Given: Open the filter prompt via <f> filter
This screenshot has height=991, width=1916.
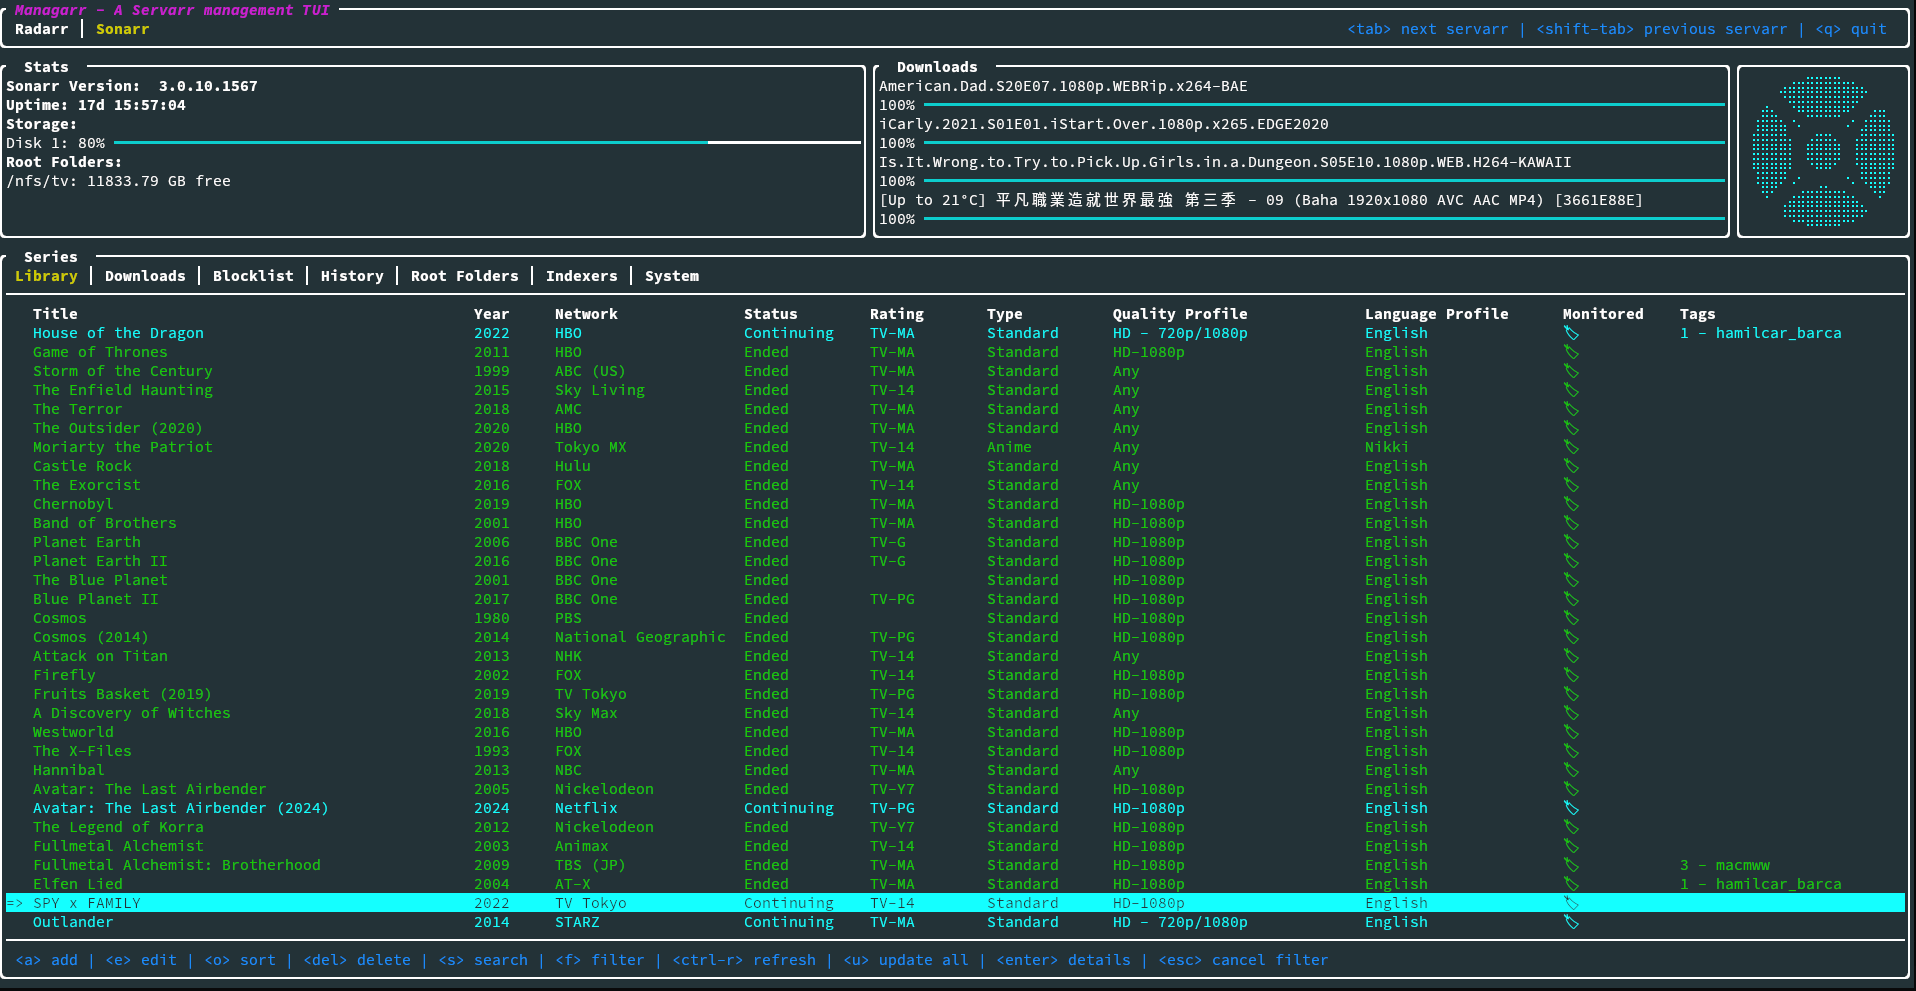Looking at the screenshot, I should click(598, 960).
